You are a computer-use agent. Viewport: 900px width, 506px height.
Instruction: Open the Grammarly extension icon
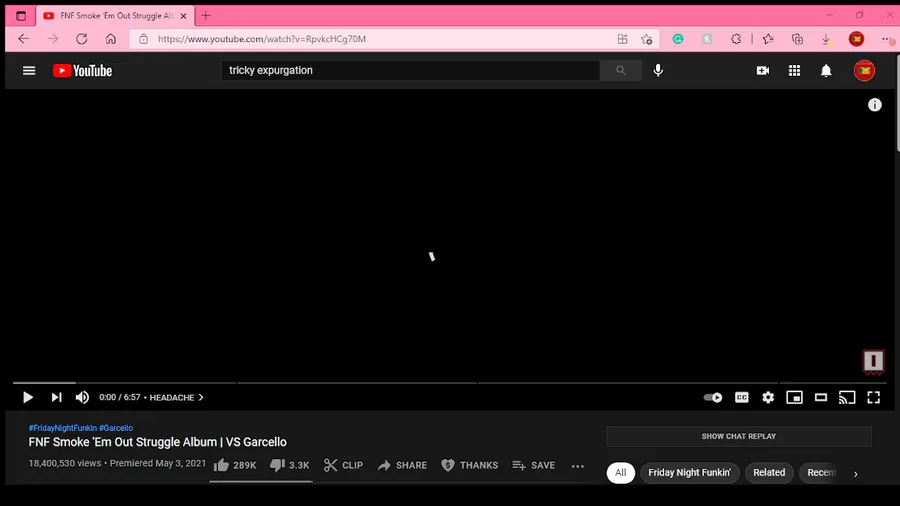pyautogui.click(x=678, y=39)
